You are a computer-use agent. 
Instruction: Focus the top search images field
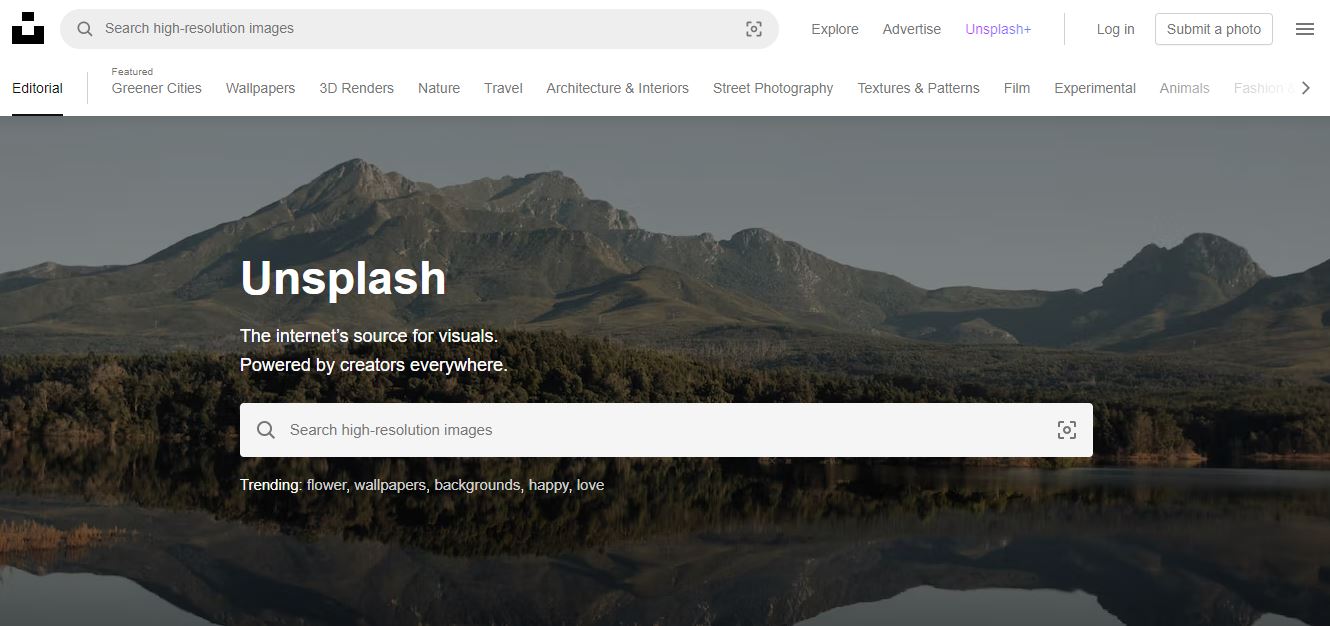point(419,29)
